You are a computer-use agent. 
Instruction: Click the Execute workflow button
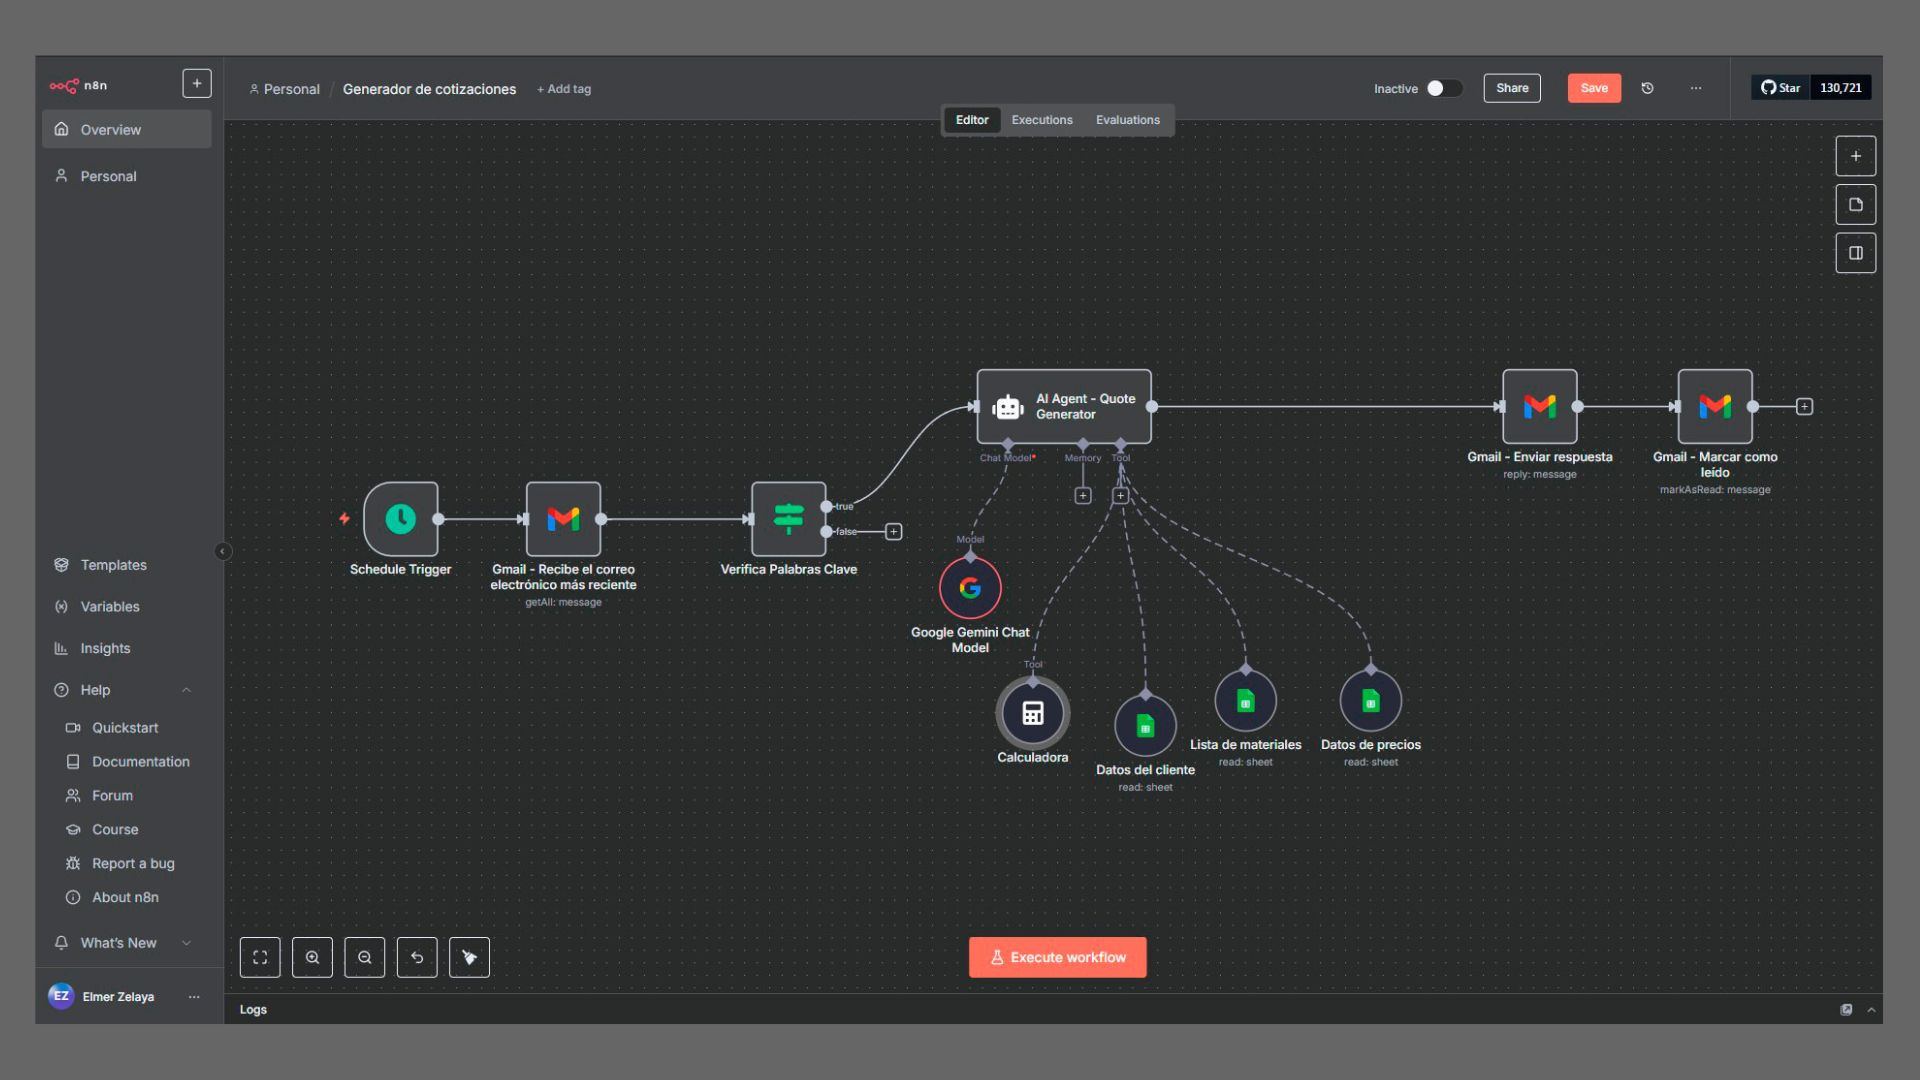pyautogui.click(x=1057, y=957)
